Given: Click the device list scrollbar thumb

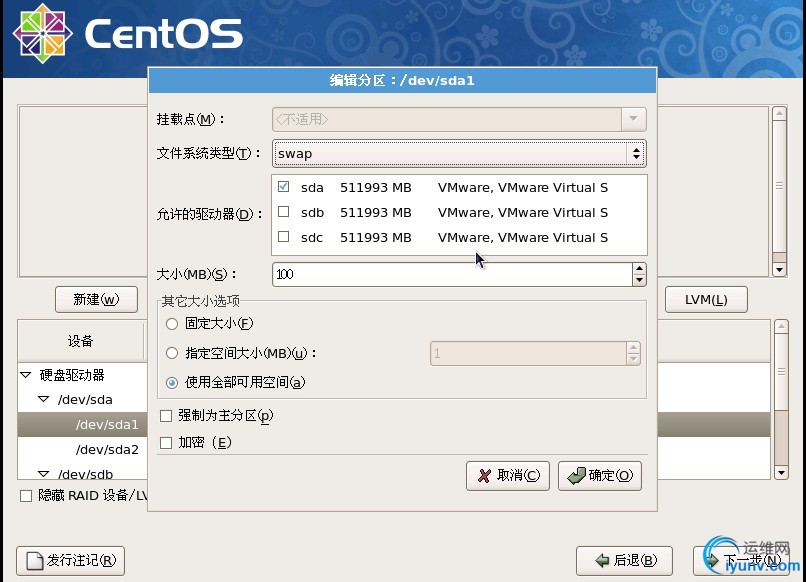Looking at the screenshot, I should click(x=781, y=372).
